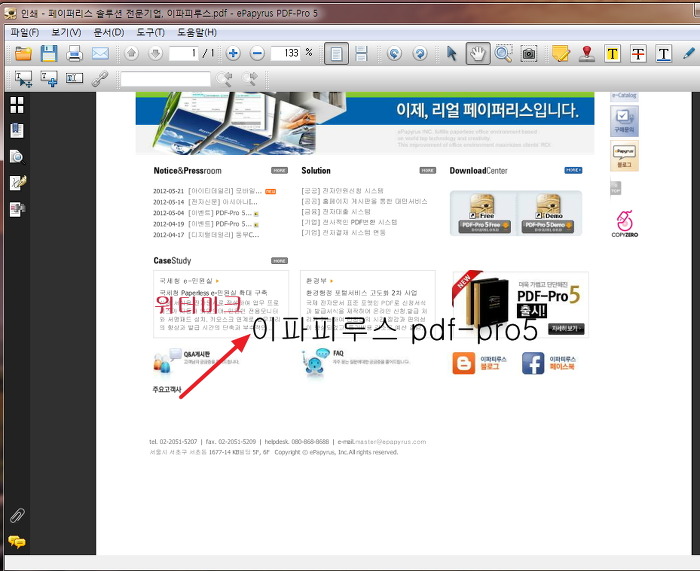Open comments panel speech bubbles
Screen dimensions: 700x571
17,542
